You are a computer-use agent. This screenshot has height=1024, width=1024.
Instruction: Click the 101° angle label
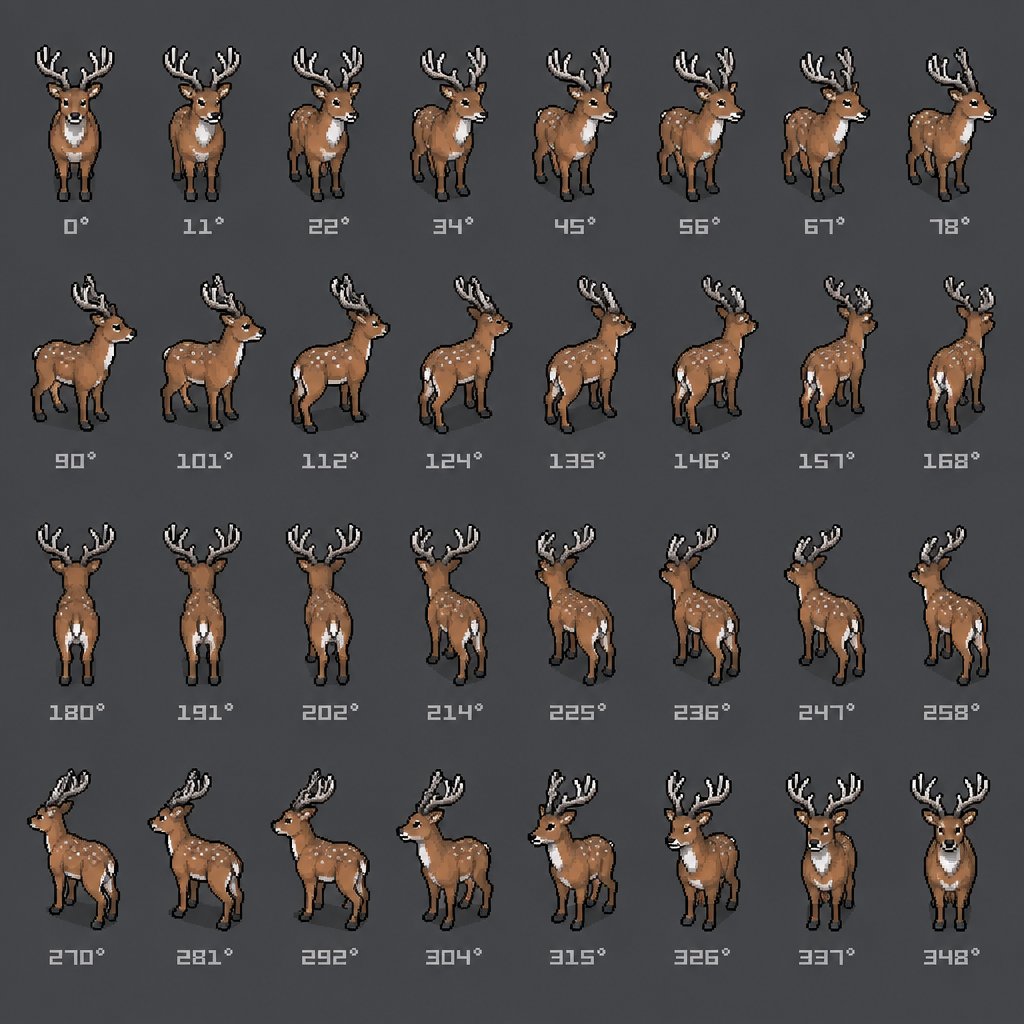coord(204,461)
